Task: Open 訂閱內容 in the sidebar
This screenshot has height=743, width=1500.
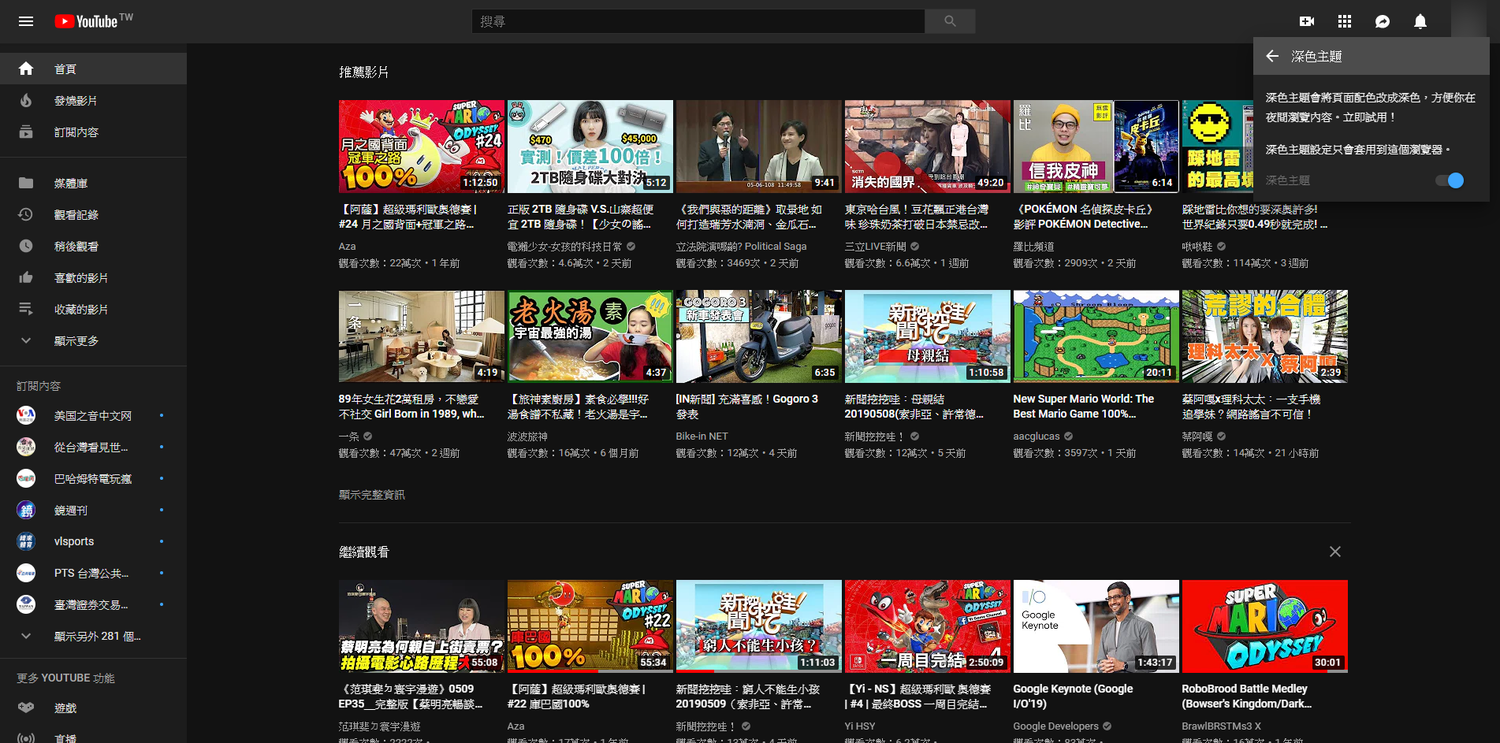Action: pos(93,132)
